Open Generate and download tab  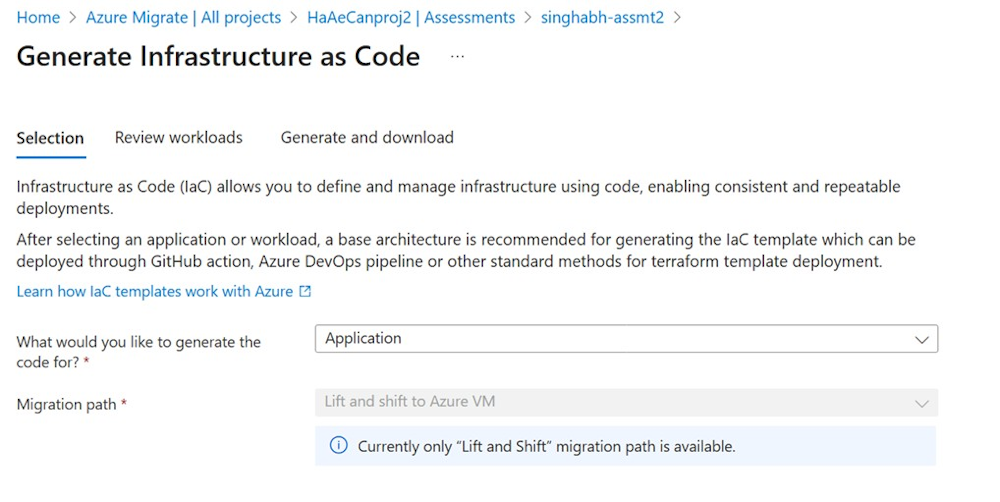point(367,138)
